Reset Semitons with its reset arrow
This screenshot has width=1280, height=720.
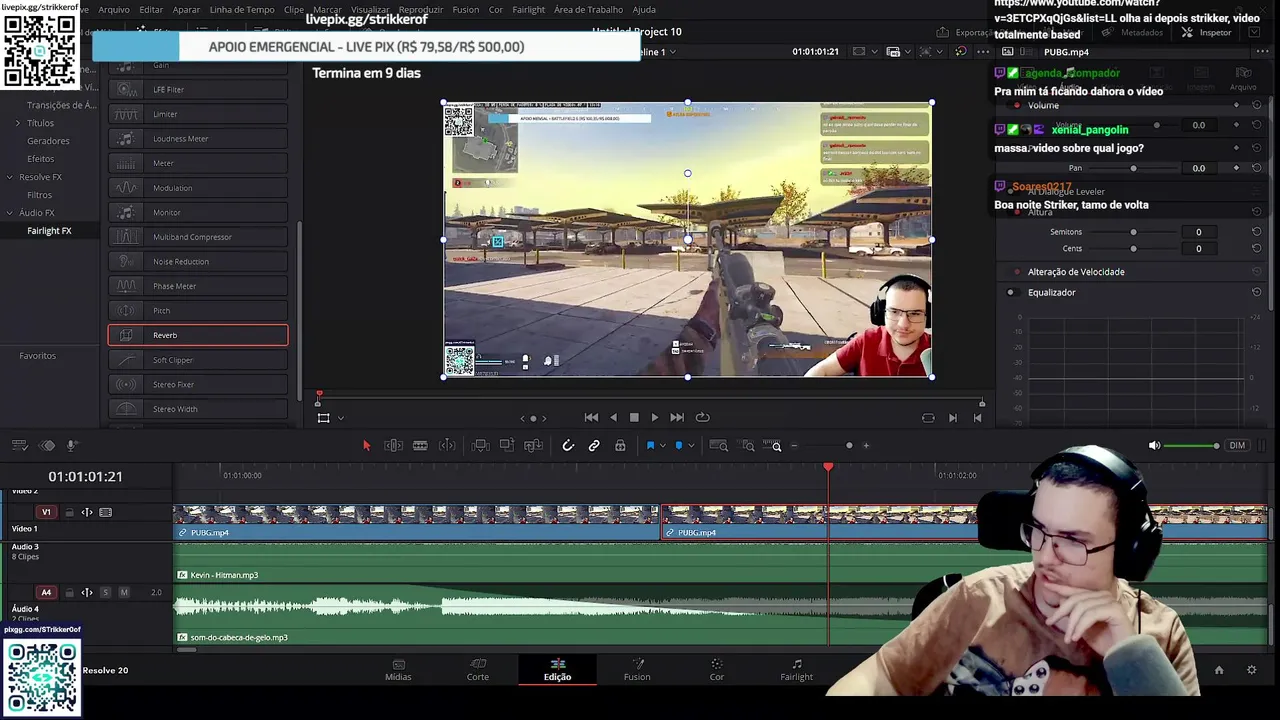point(1257,232)
